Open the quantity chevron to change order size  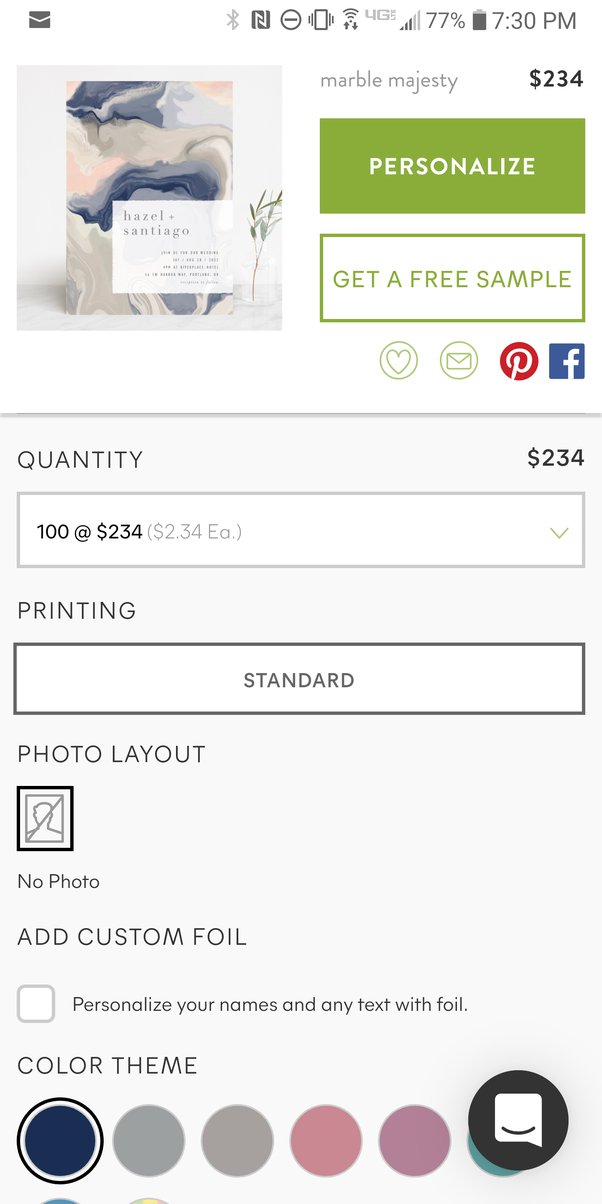tap(559, 533)
